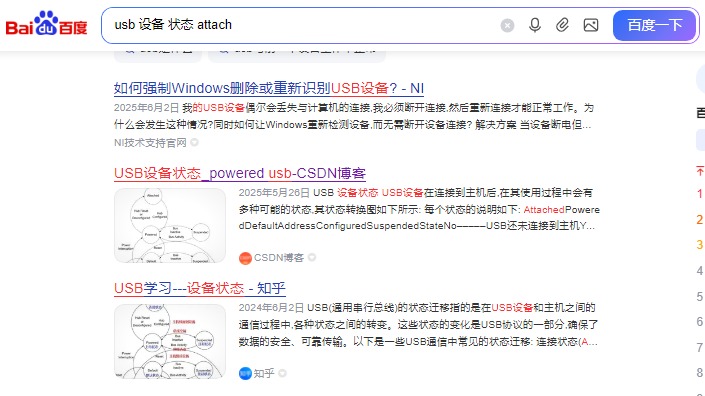The height and width of the screenshot is (396, 705).
Task: Click the 知乎 source avatar icon
Action: click(245, 374)
